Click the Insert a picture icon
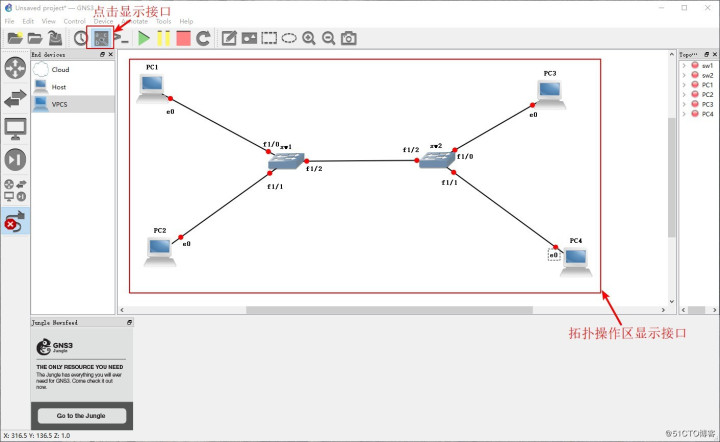This screenshot has height=442, width=720. (x=249, y=38)
